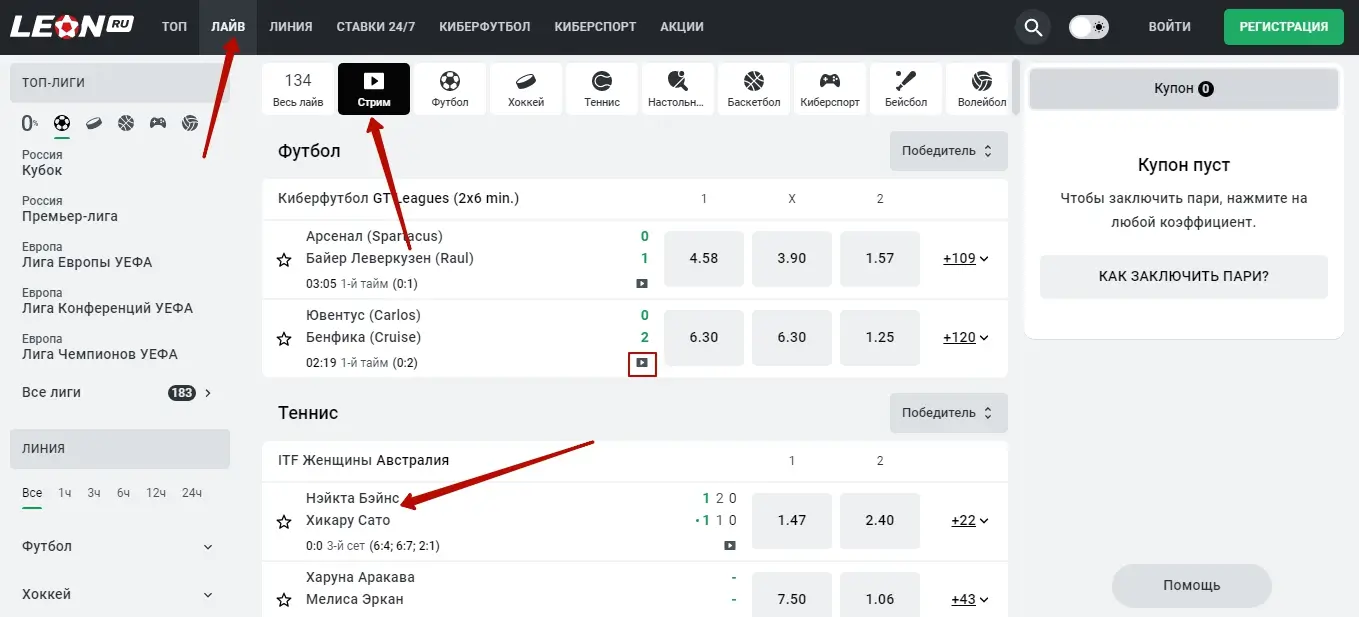Open the Basketball category icon
Screen dimensions: 1359x617
pos(754,88)
